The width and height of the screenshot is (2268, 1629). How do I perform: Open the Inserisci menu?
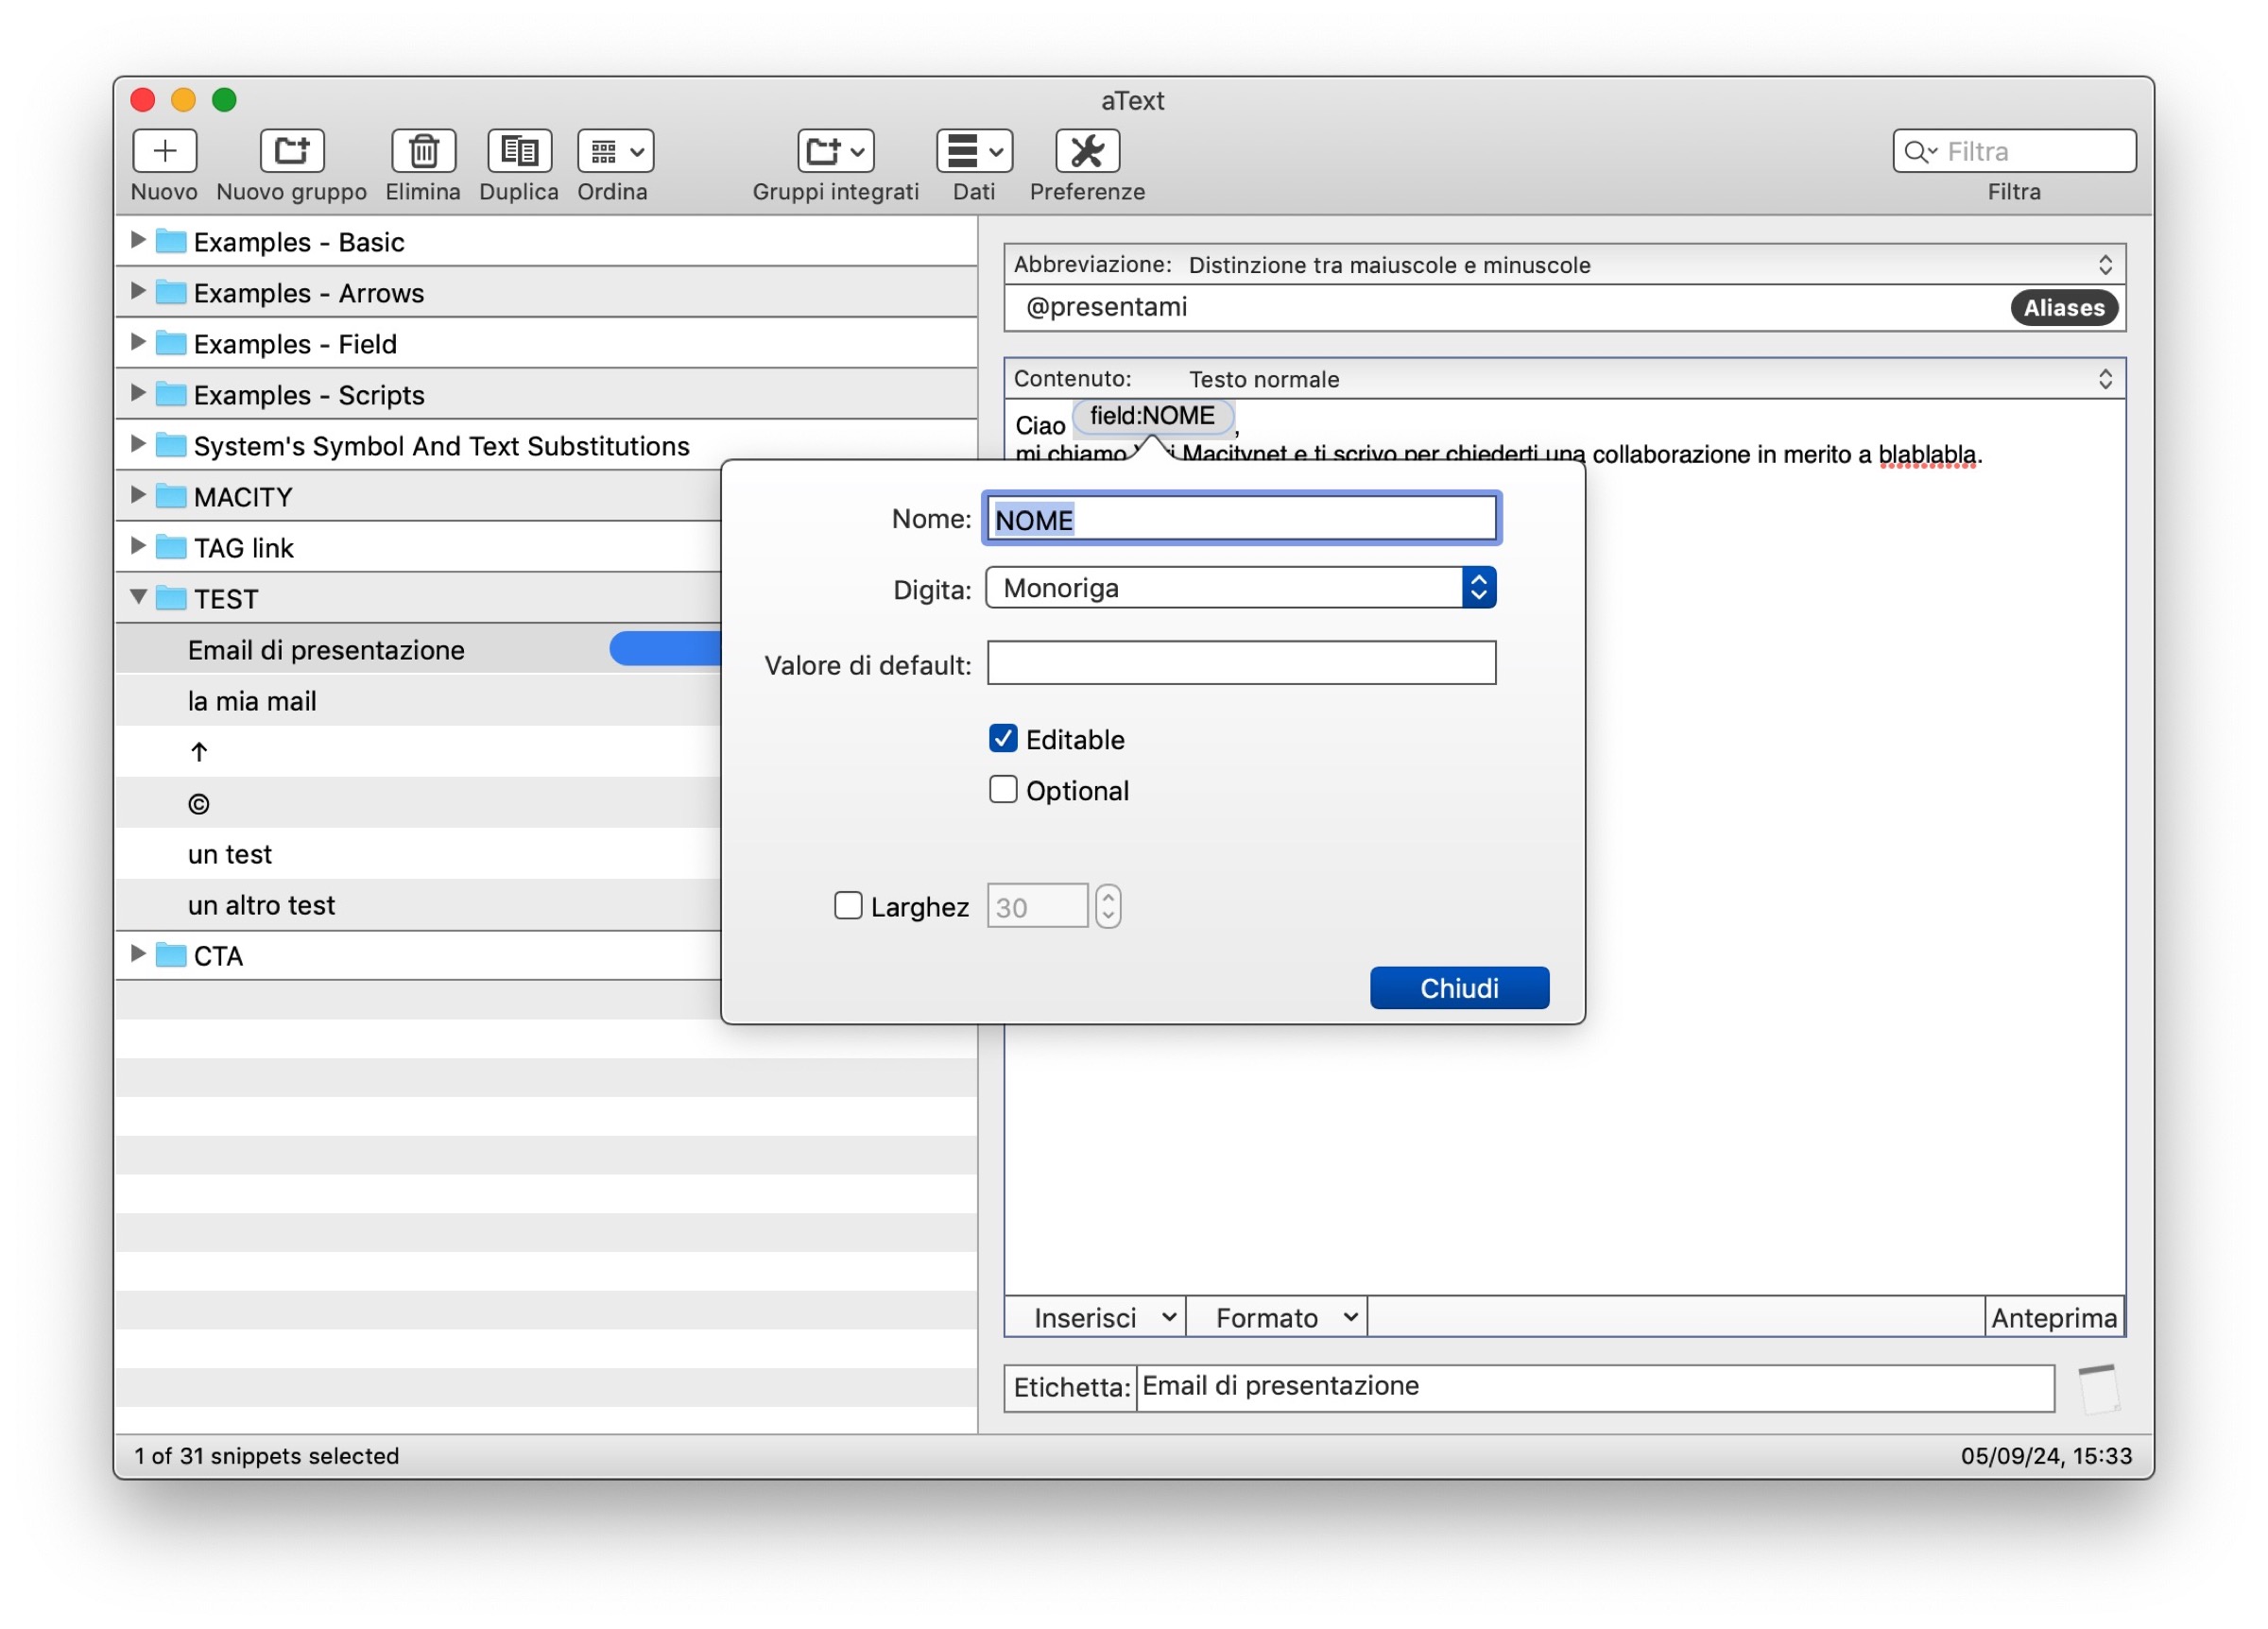click(1094, 1317)
